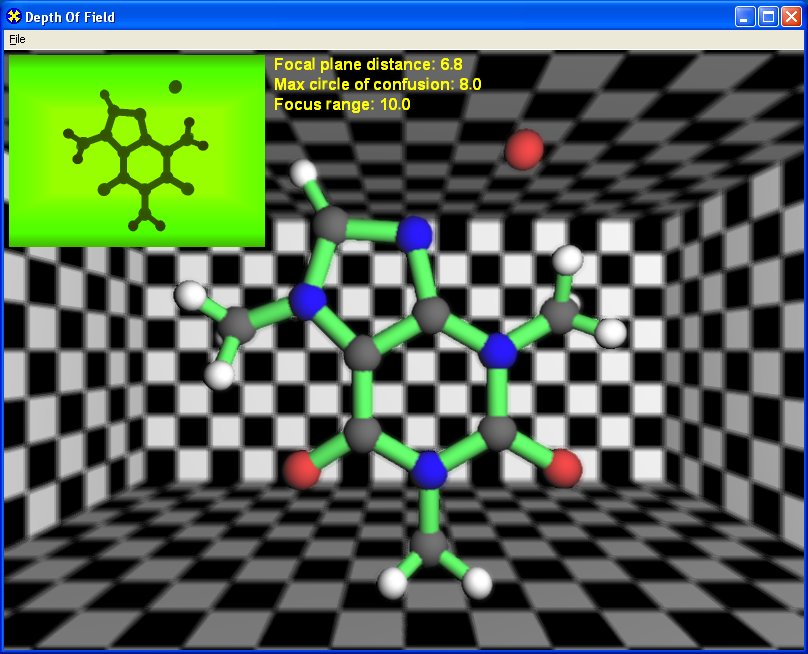Open the File menu

(17, 39)
